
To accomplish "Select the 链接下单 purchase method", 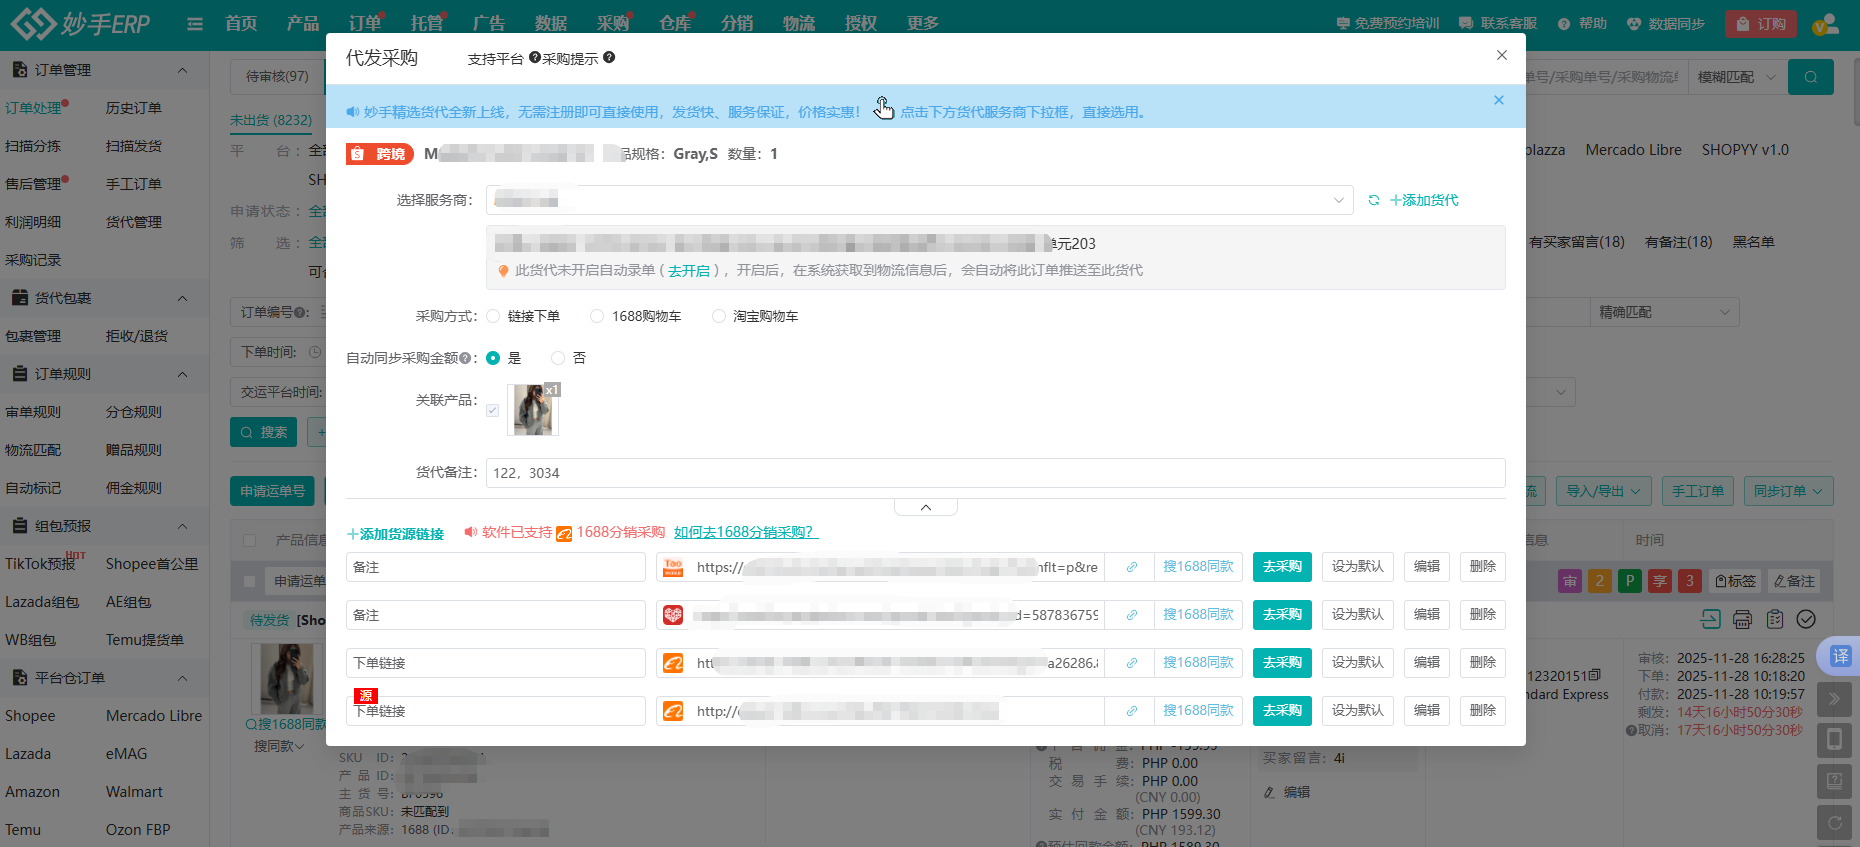I will tap(494, 317).
